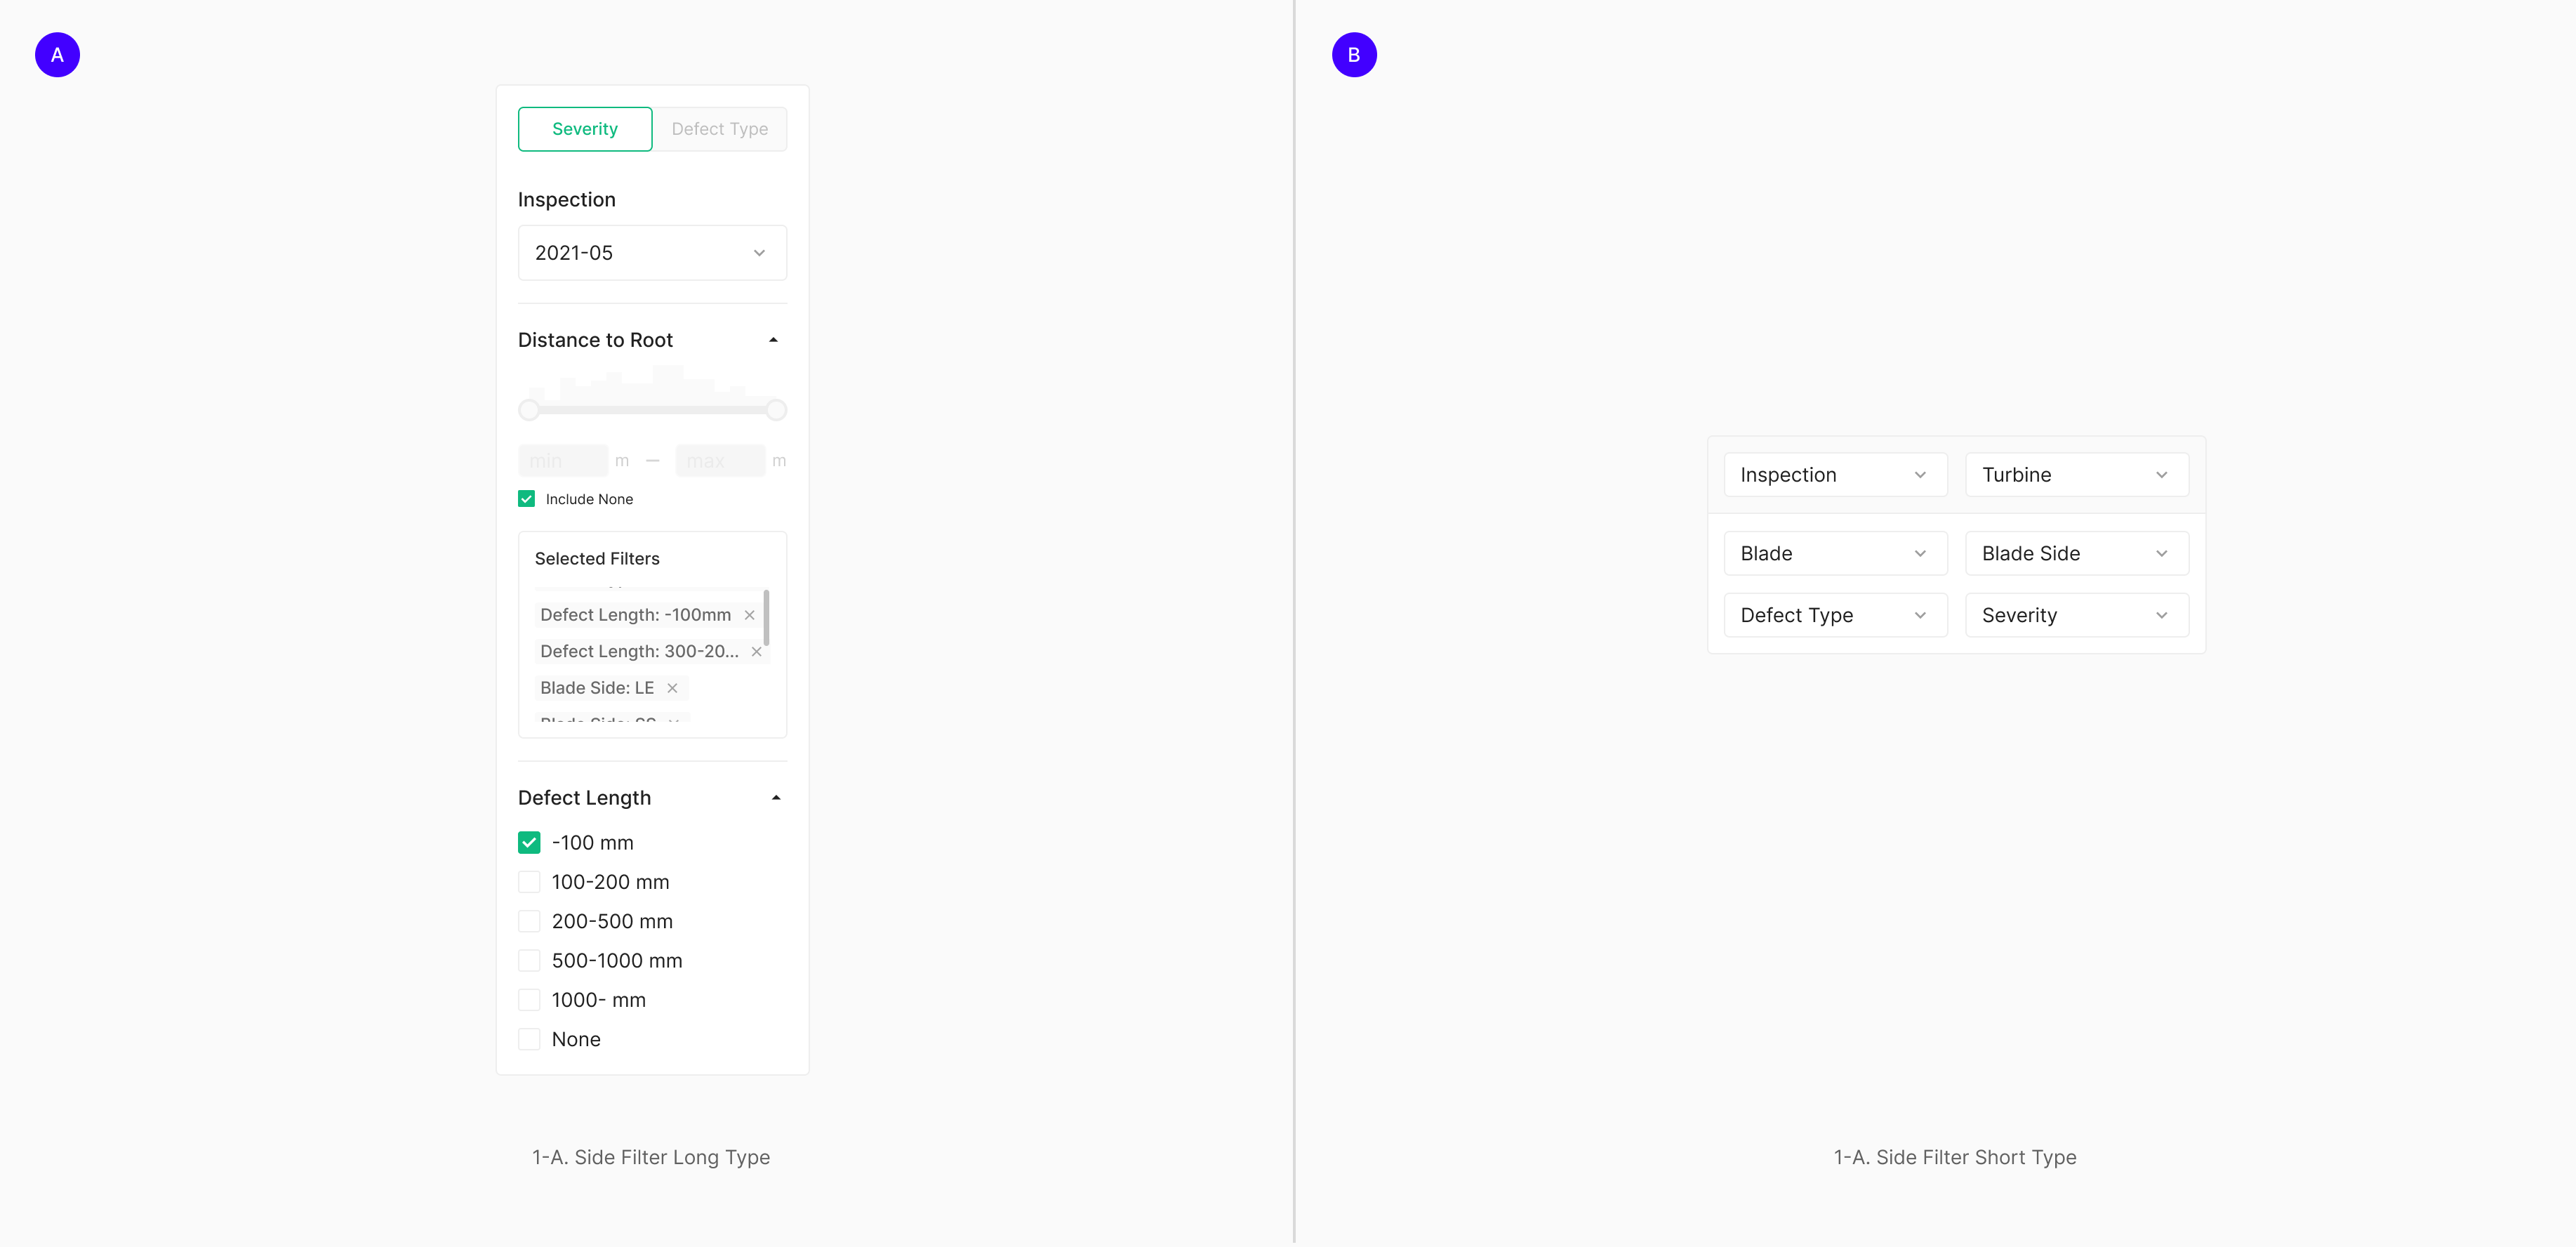Check the 200-500 mm option
Viewport: 2576px width, 1247px height.
click(x=529, y=921)
